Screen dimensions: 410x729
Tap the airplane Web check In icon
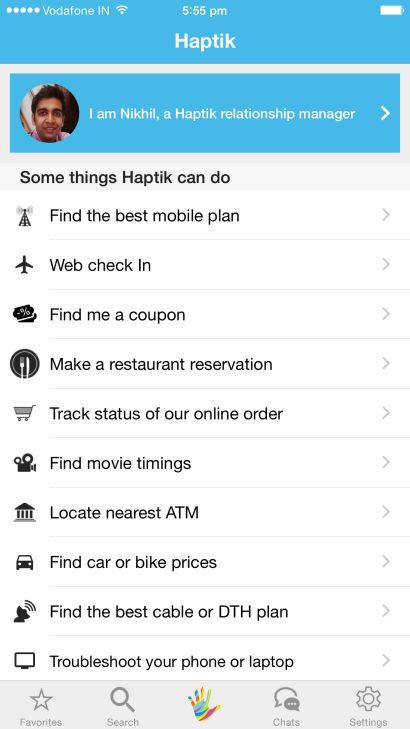tap(24, 265)
